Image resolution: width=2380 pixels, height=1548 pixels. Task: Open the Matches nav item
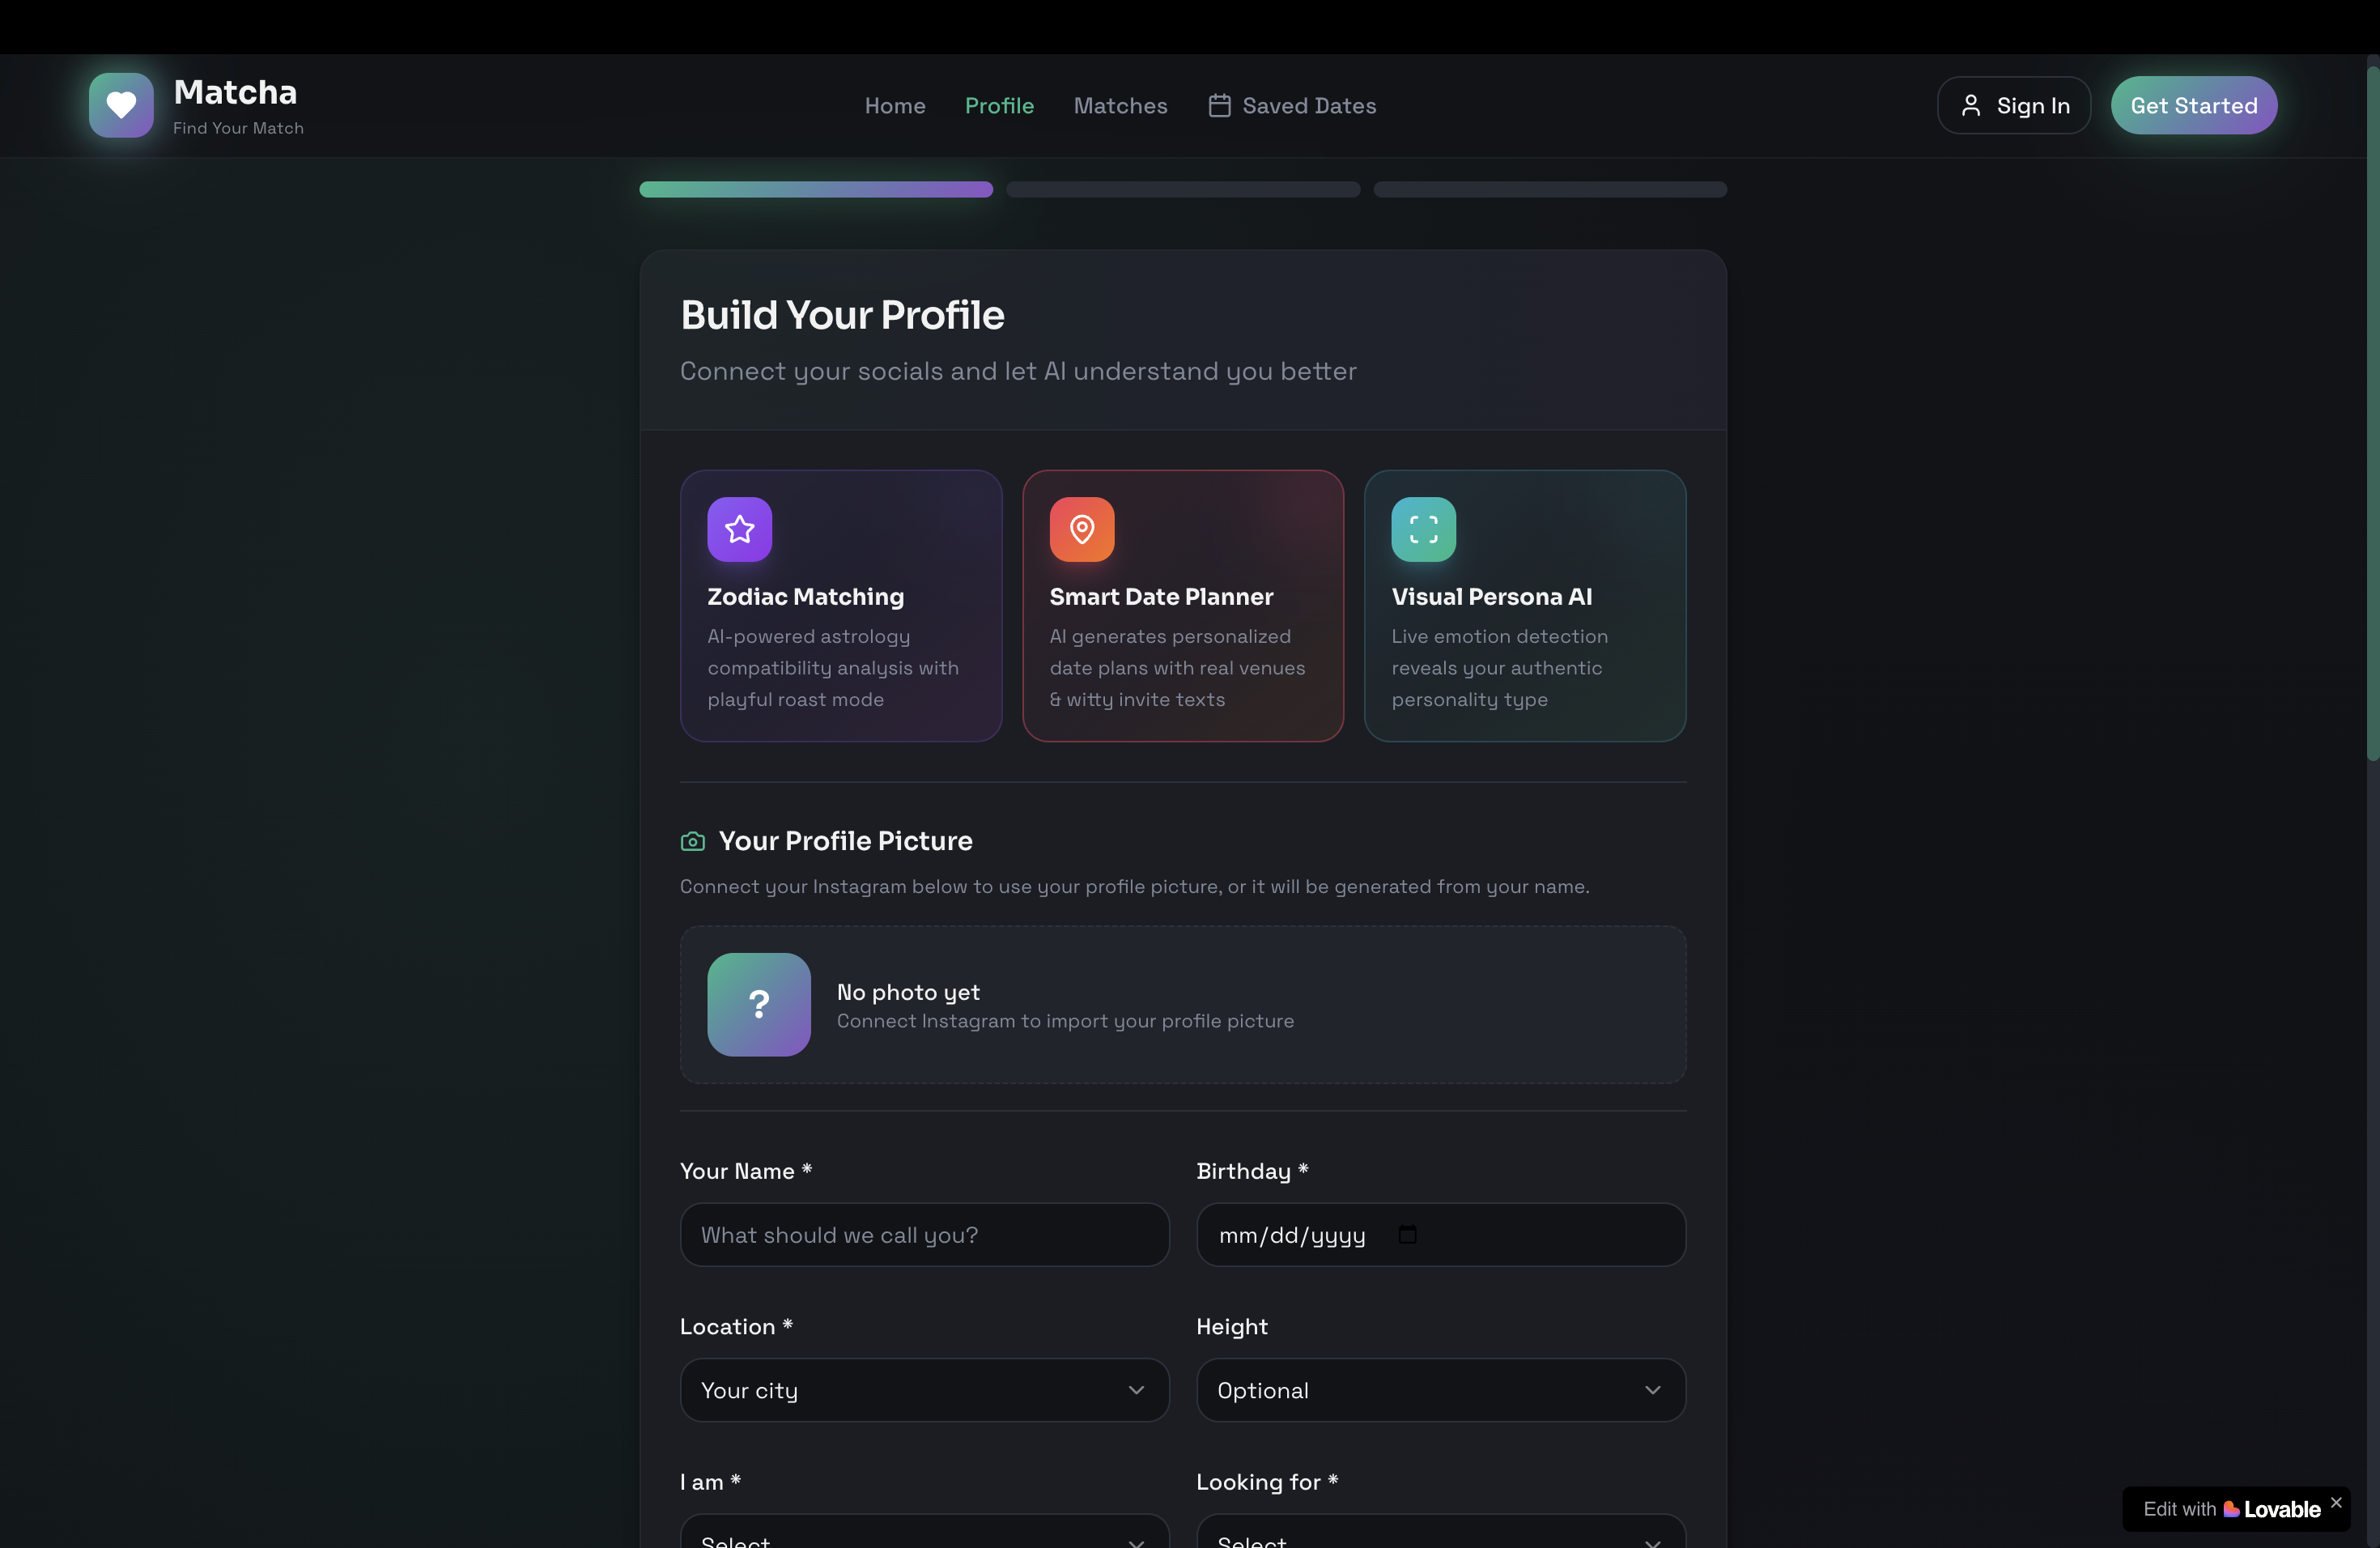coord(1120,106)
